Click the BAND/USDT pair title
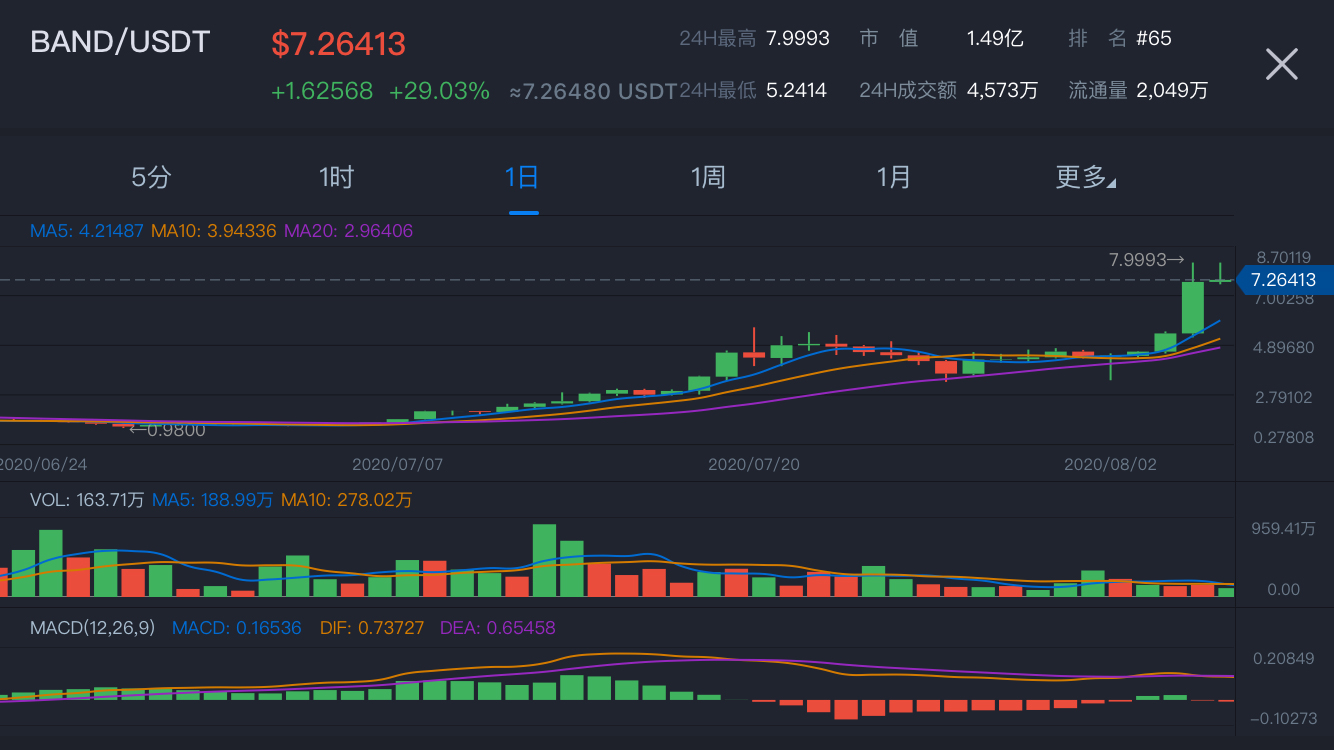 pos(119,41)
